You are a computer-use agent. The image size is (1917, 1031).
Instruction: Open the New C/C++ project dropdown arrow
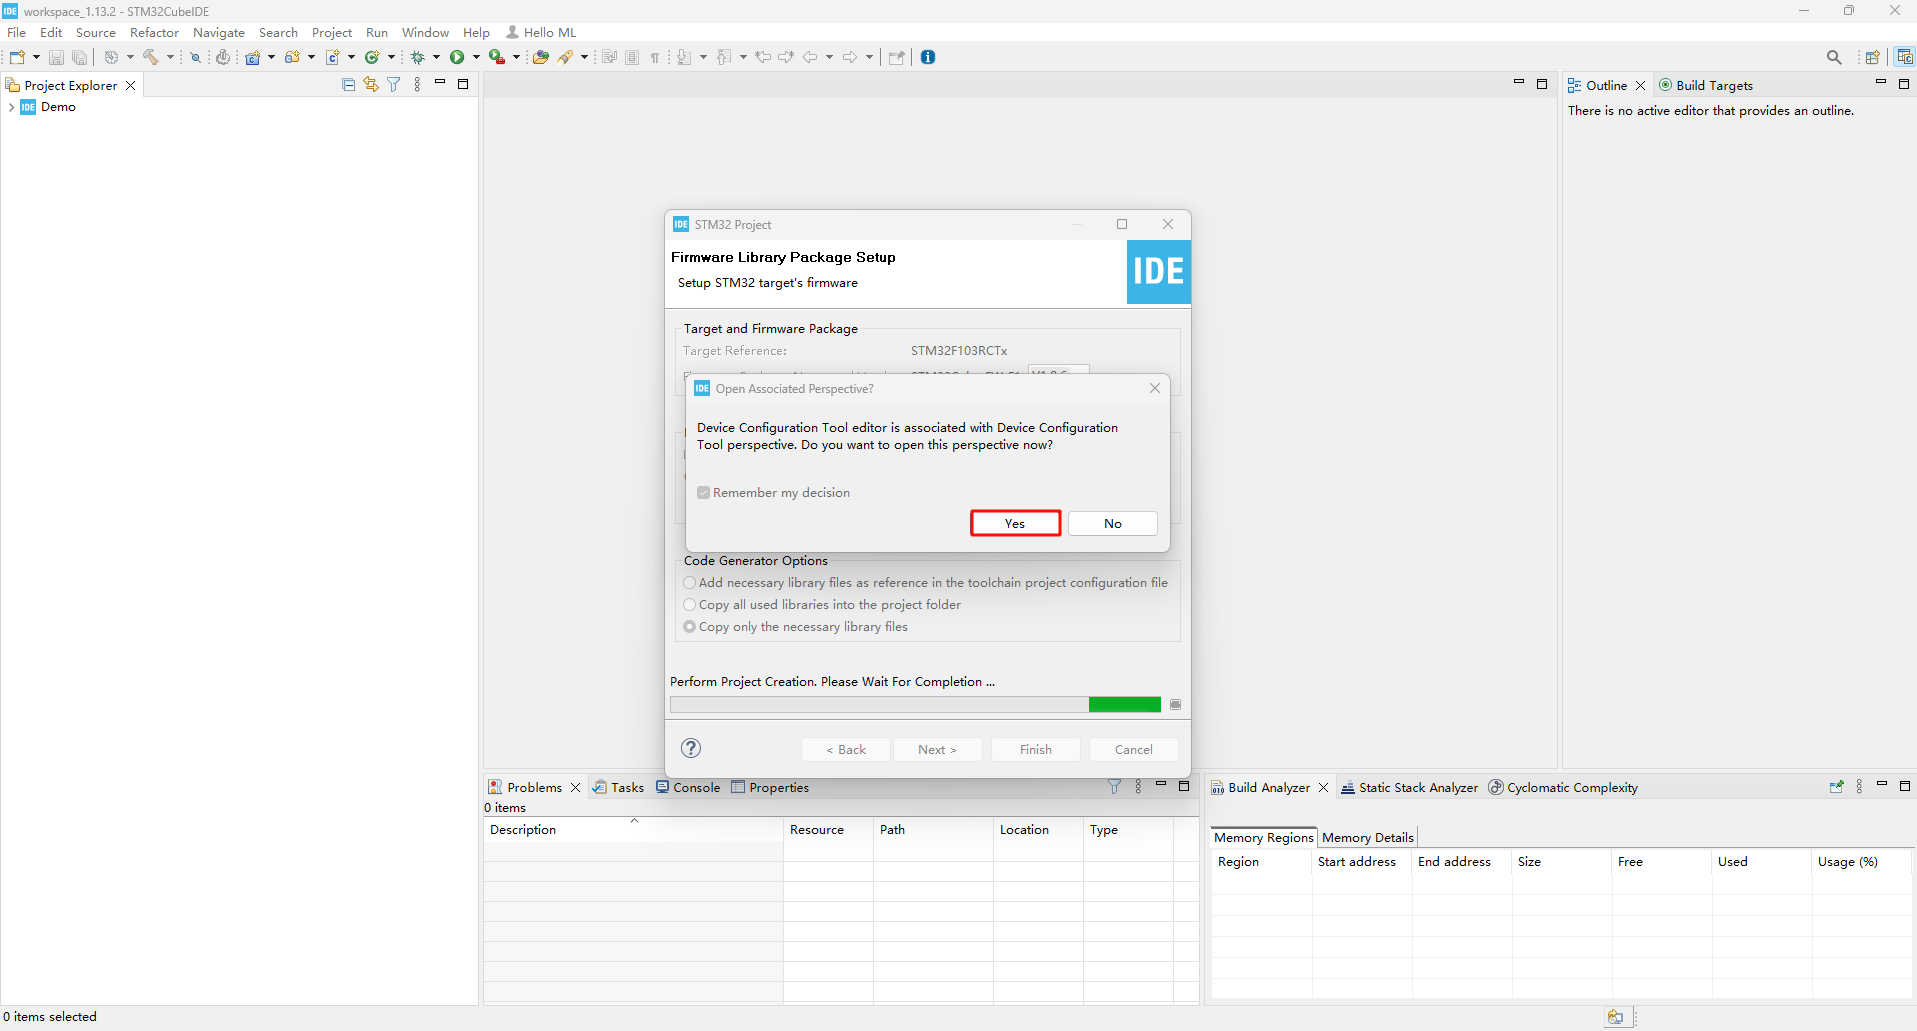click(271, 57)
